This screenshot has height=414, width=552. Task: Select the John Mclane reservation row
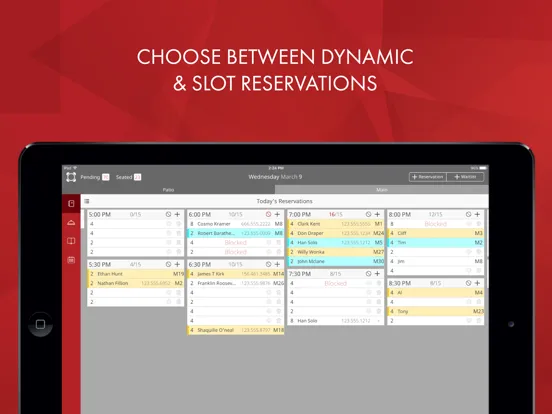335,261
